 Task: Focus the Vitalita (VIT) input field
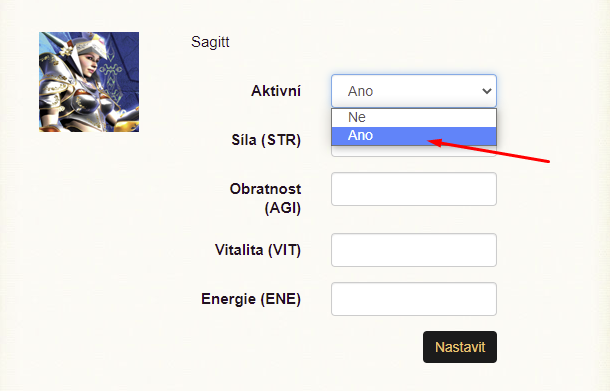point(414,250)
